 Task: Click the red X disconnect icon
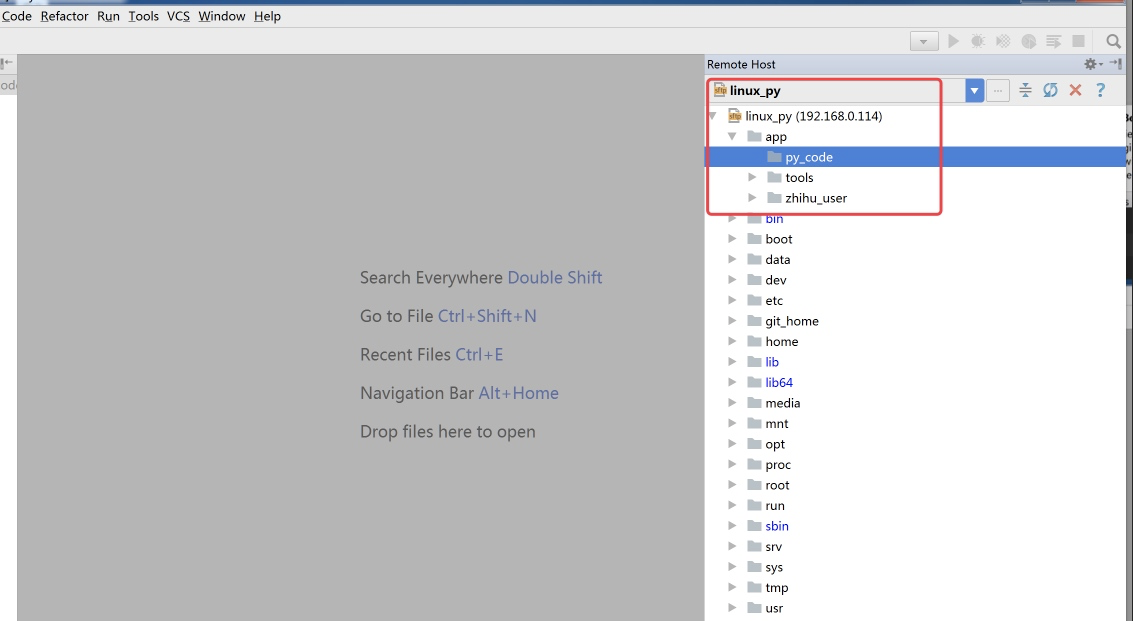coord(1075,90)
